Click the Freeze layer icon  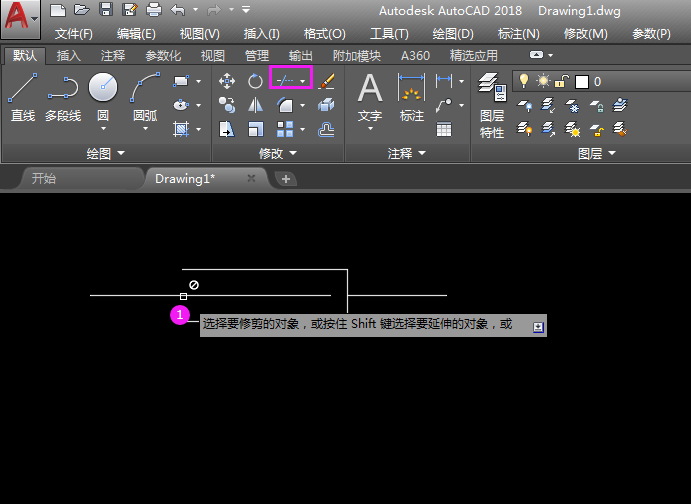(572, 105)
